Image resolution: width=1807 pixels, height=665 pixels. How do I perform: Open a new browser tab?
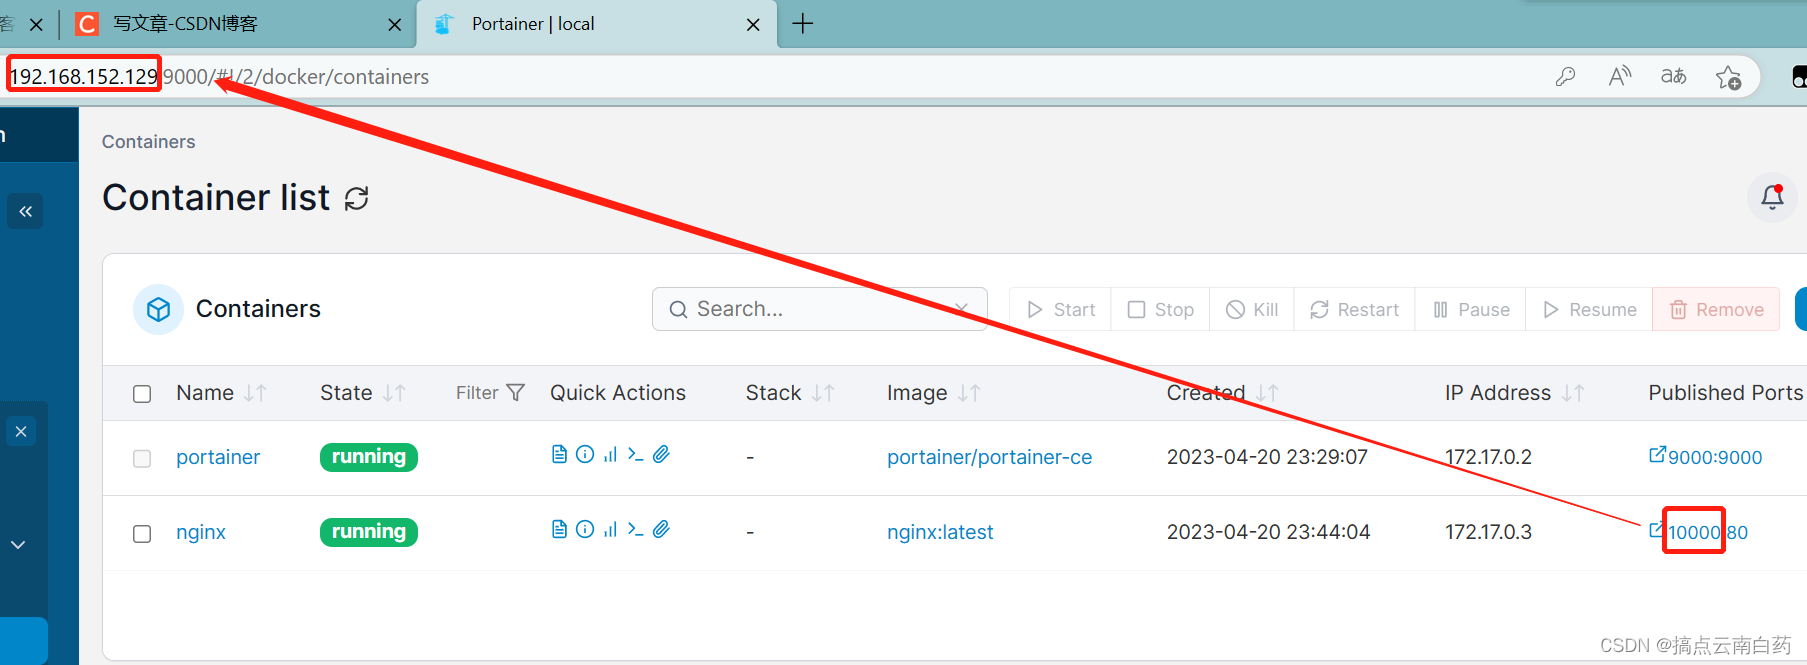(803, 24)
